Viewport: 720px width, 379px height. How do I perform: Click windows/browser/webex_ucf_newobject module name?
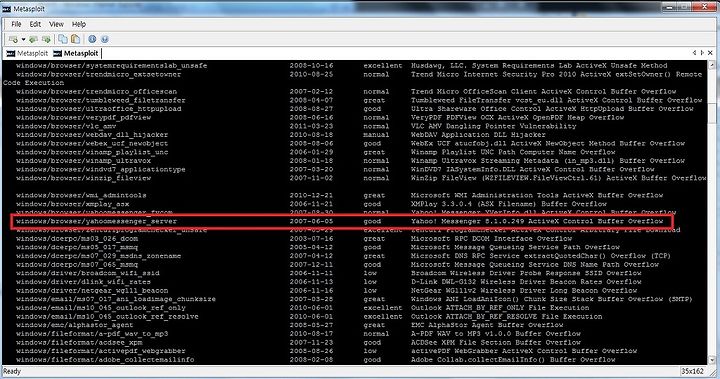92,143
